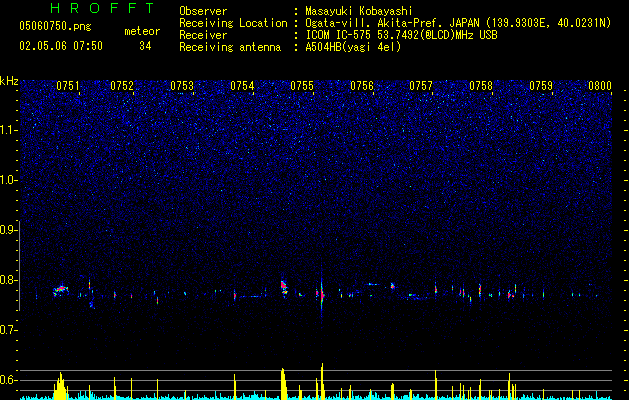
Task: Click the tallest yellow intensity spike below 0755
Action: coord(322,381)
